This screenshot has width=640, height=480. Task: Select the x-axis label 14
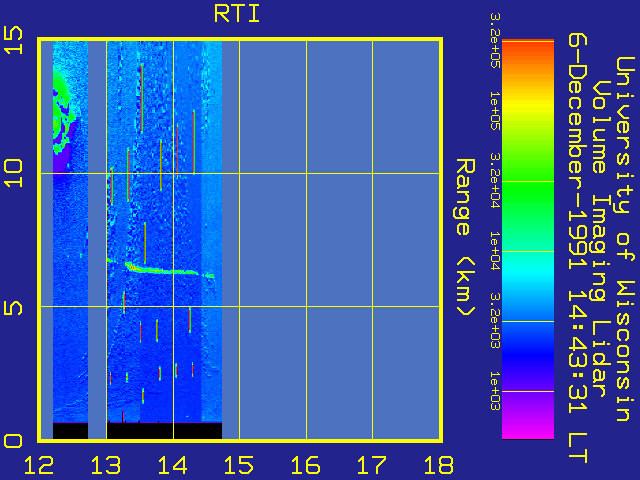point(173,465)
